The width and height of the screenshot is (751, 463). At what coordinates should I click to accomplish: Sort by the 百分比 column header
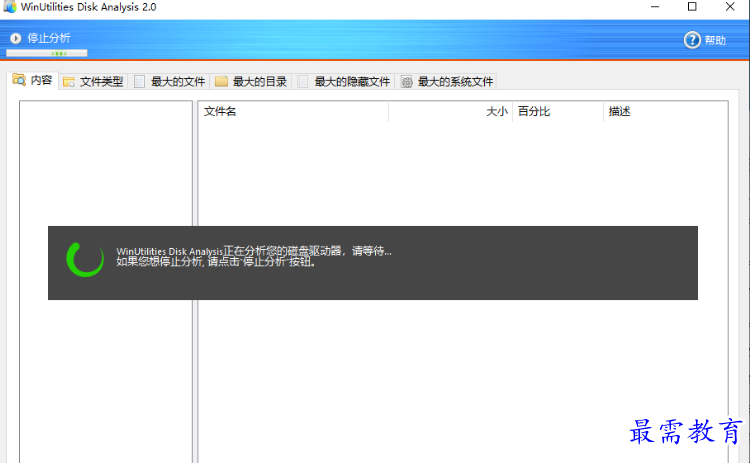(558, 112)
